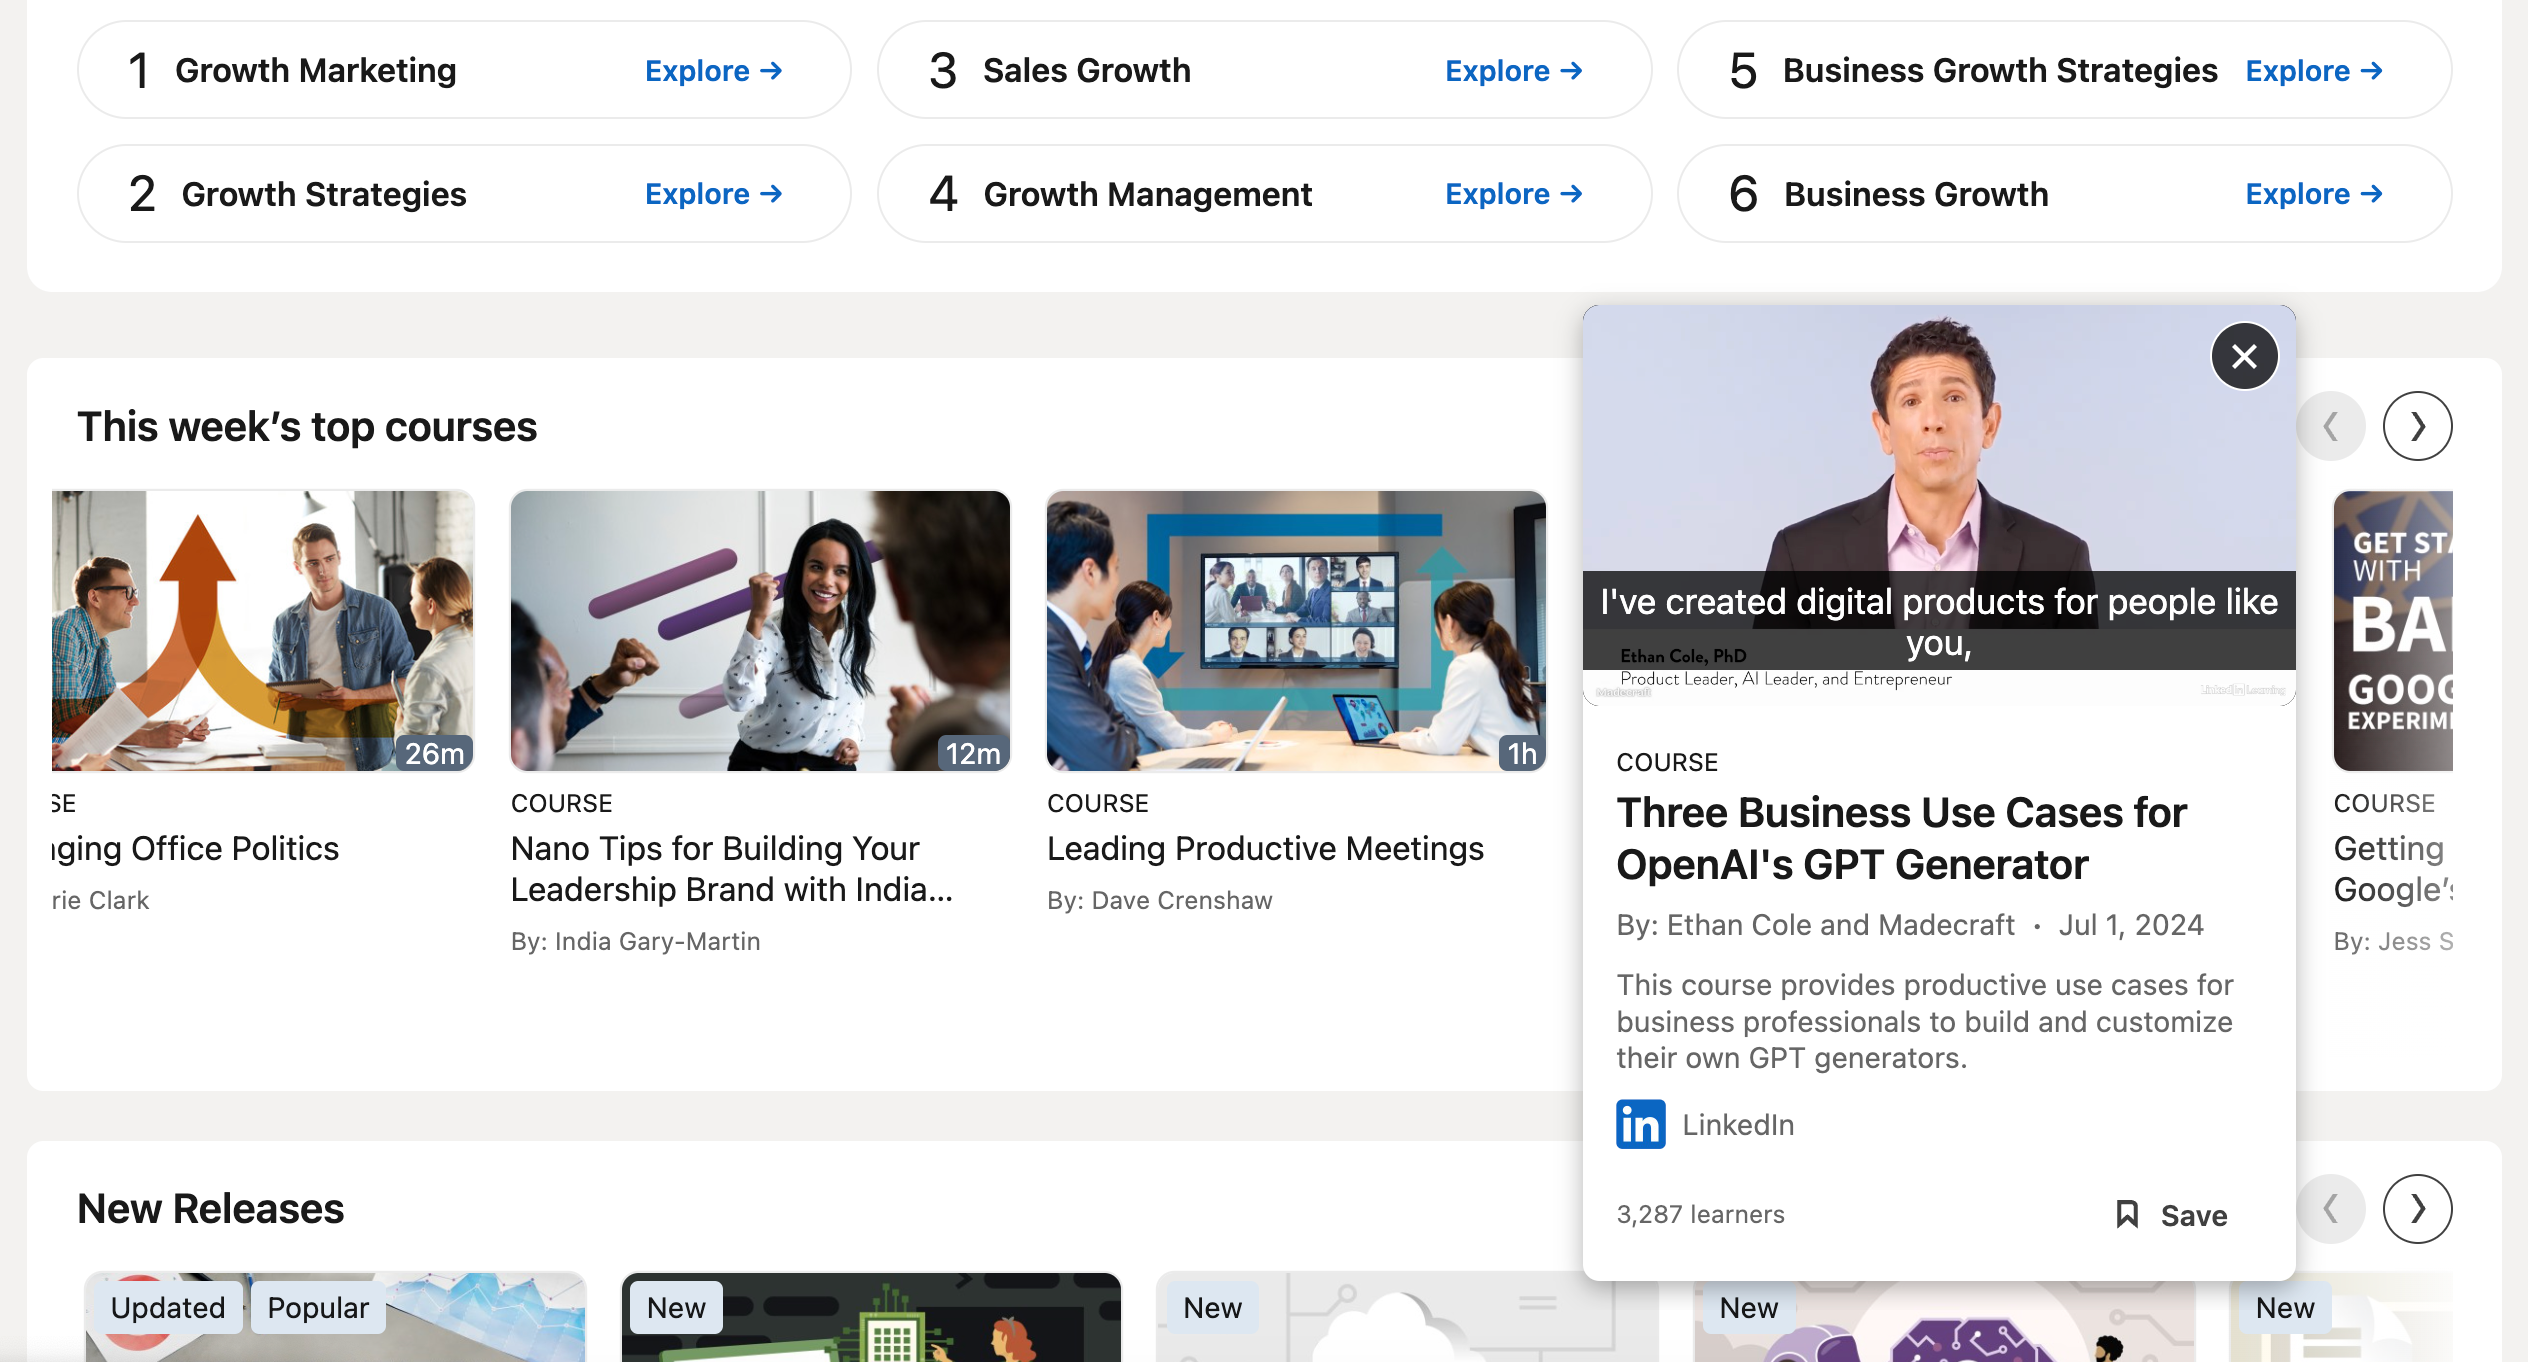Explore Growth Management
The image size is (2528, 1362).
[1514, 194]
